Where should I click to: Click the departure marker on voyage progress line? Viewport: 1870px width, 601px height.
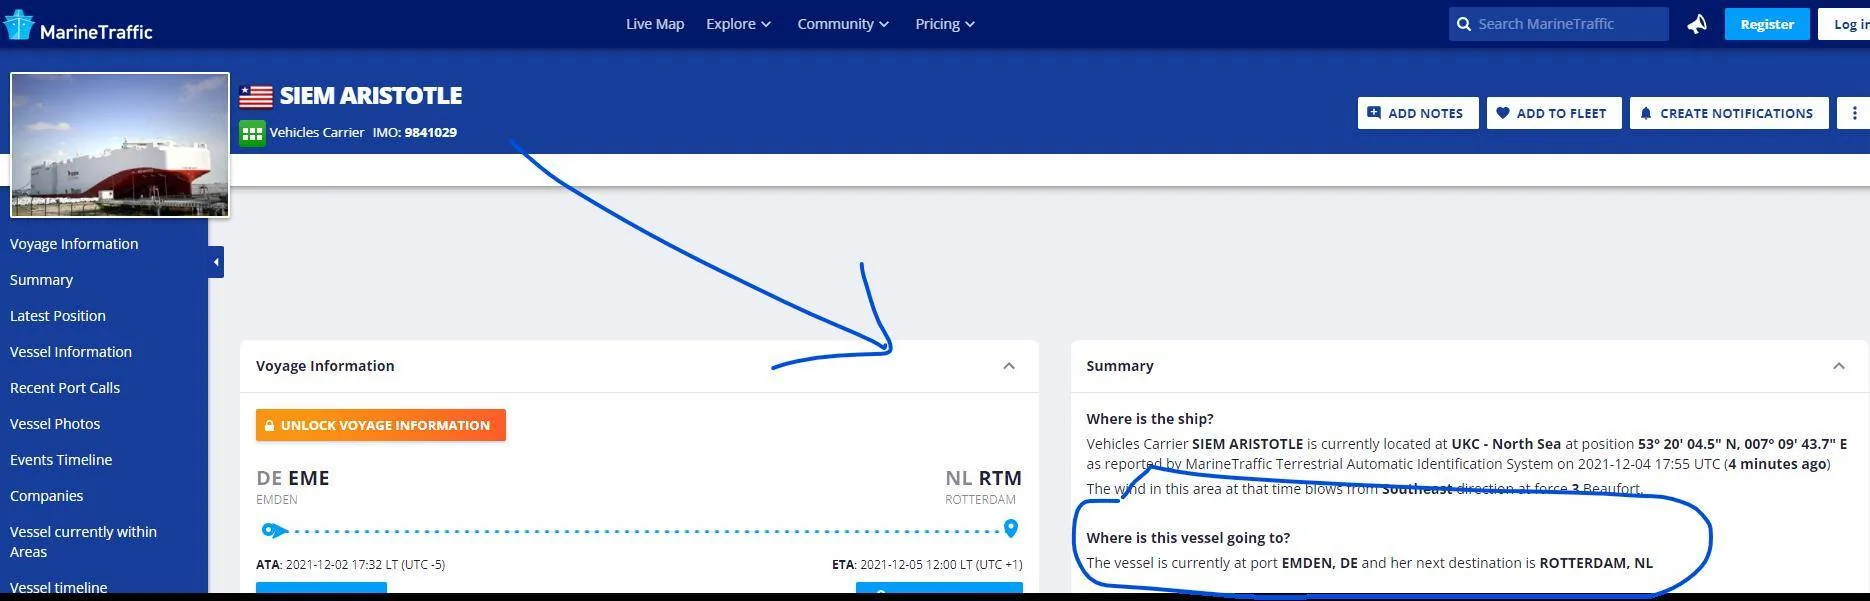tap(273, 530)
